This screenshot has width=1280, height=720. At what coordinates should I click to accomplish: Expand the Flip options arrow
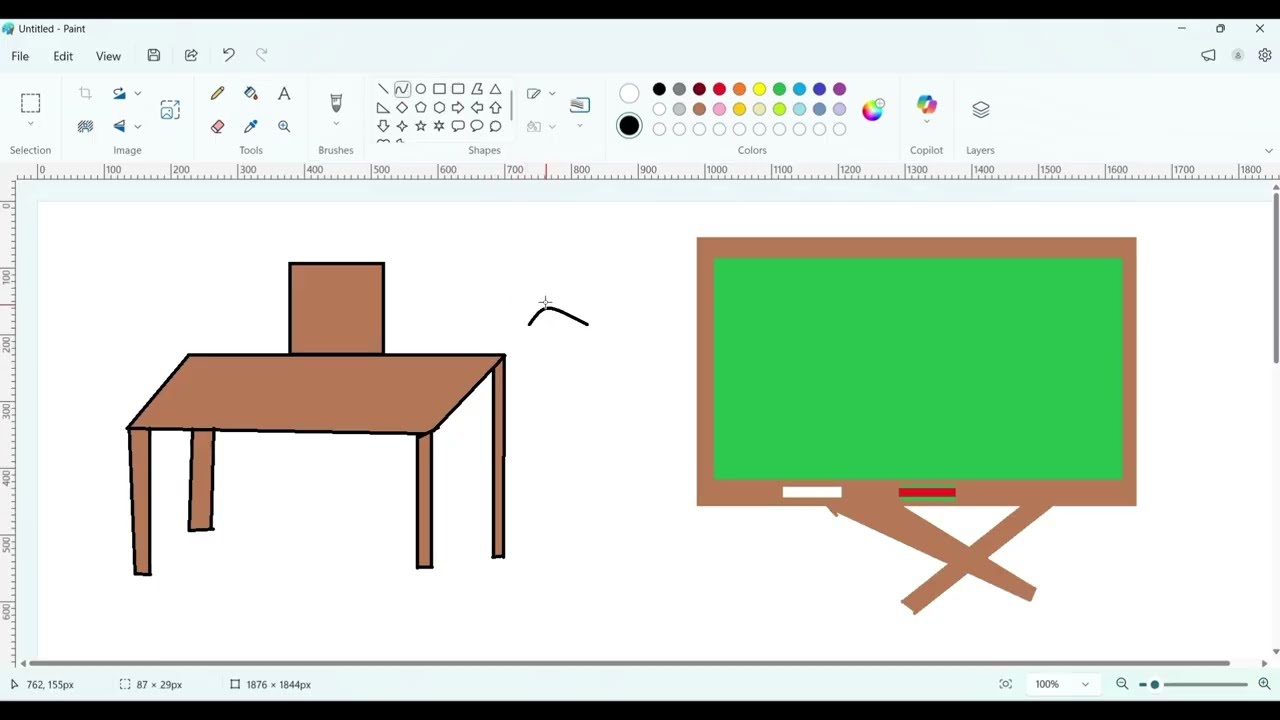pyautogui.click(x=138, y=126)
